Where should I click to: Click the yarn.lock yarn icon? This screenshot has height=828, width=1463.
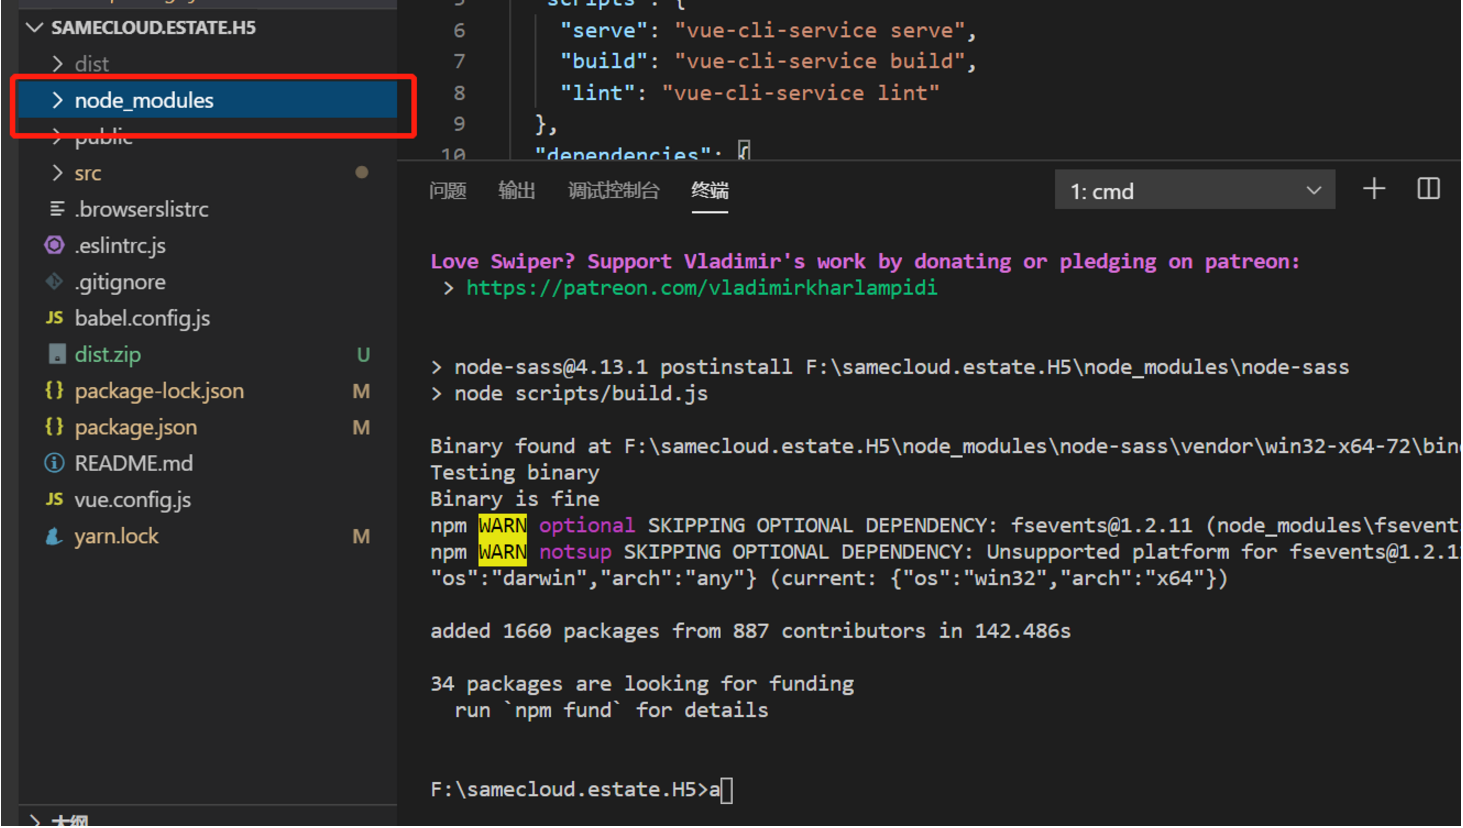55,536
